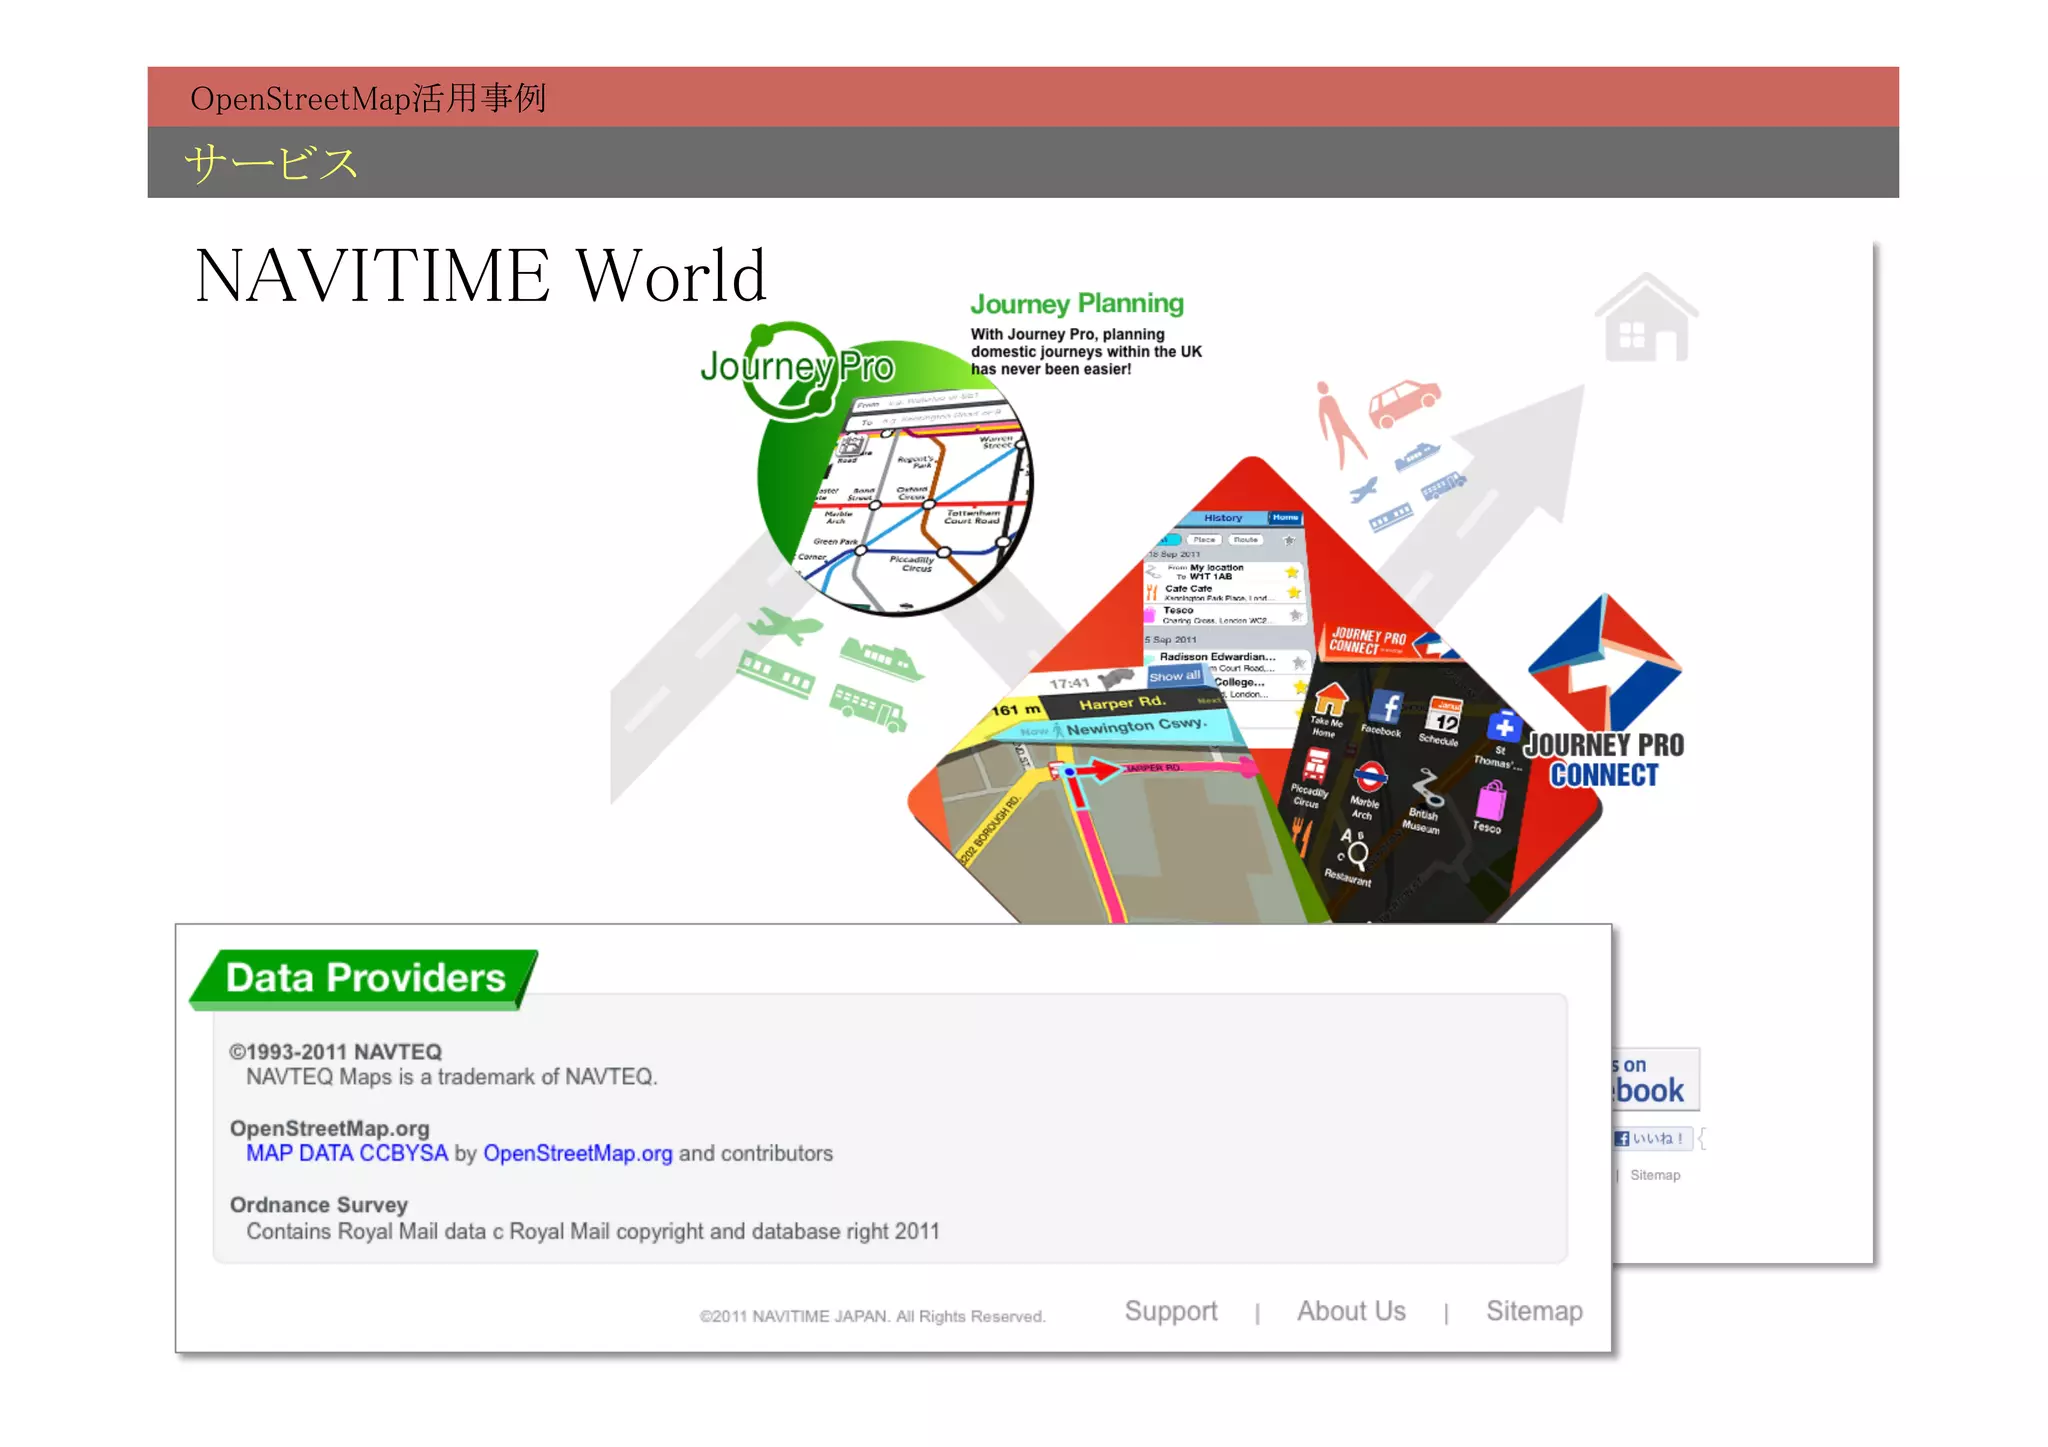Click the green train icon
Image resolution: width=2048 pixels, height=1447 pixels.
[x=775, y=674]
